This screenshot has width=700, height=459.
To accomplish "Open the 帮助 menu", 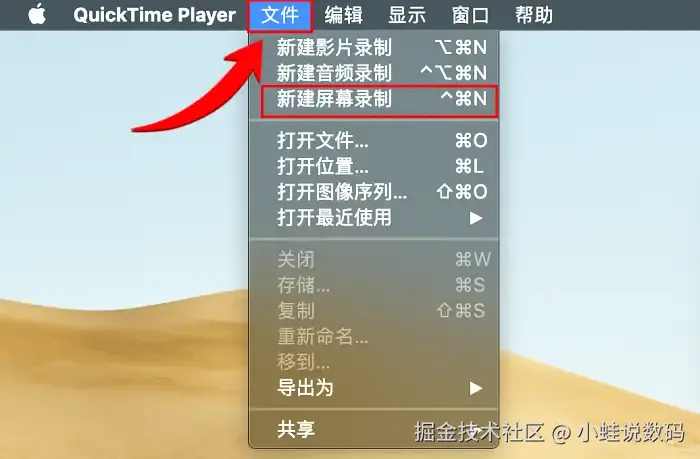I will click(534, 15).
